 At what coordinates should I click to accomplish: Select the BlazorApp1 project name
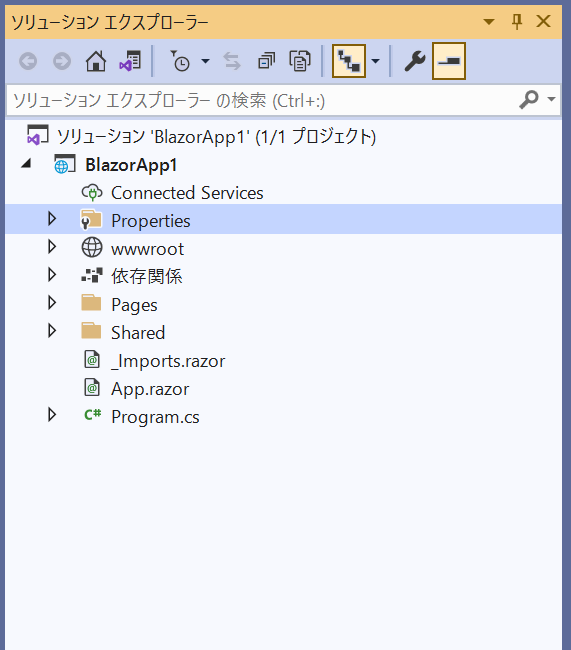coord(131,165)
